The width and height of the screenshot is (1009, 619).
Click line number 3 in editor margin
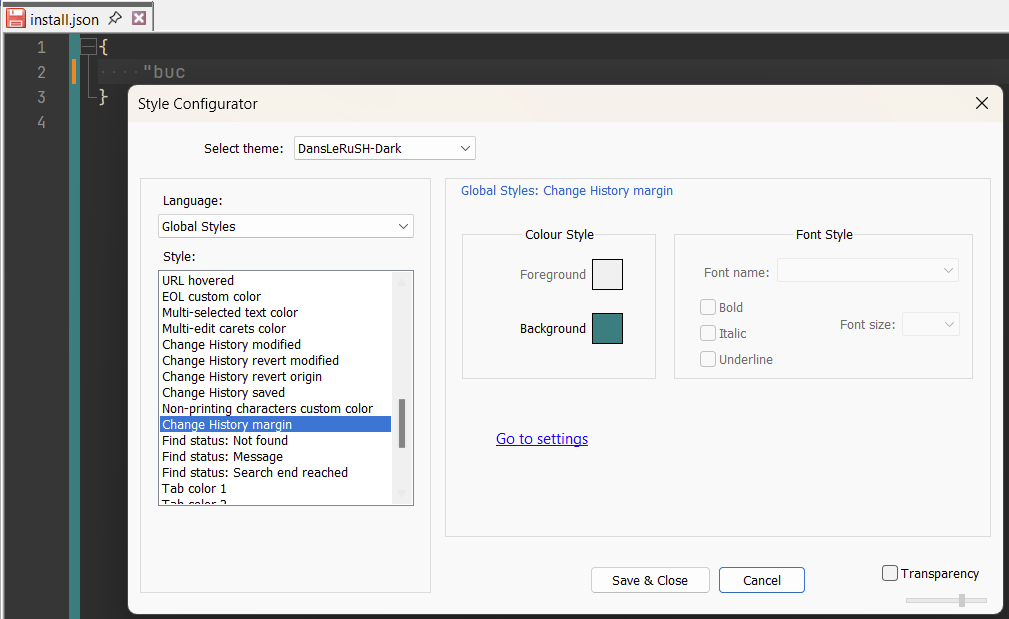click(x=41, y=97)
